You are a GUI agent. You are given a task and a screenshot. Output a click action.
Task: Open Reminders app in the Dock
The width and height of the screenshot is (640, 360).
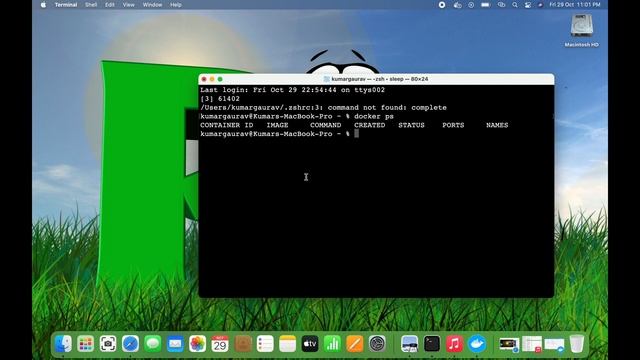coord(265,344)
